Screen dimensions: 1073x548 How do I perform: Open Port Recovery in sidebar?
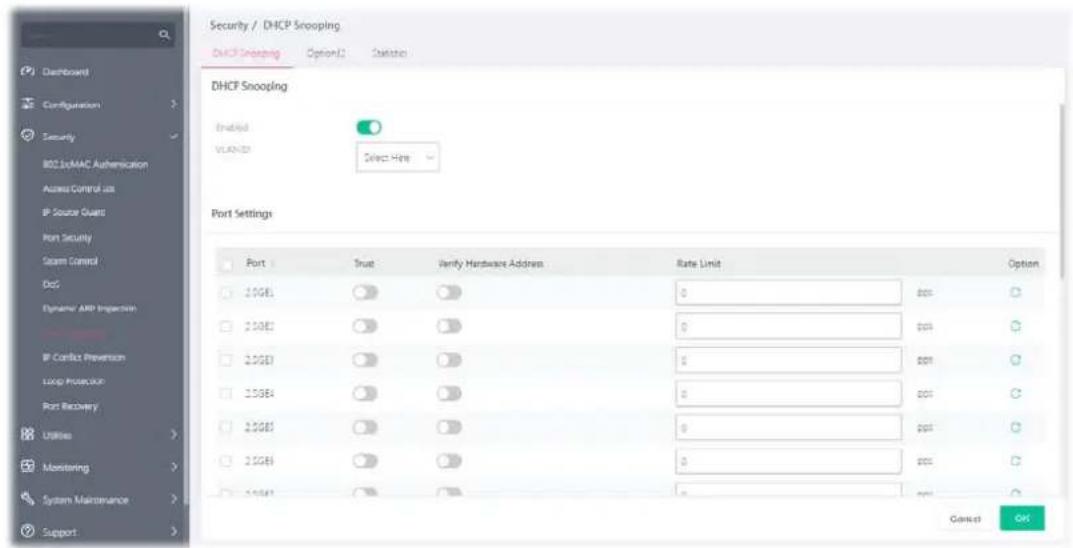[69, 406]
